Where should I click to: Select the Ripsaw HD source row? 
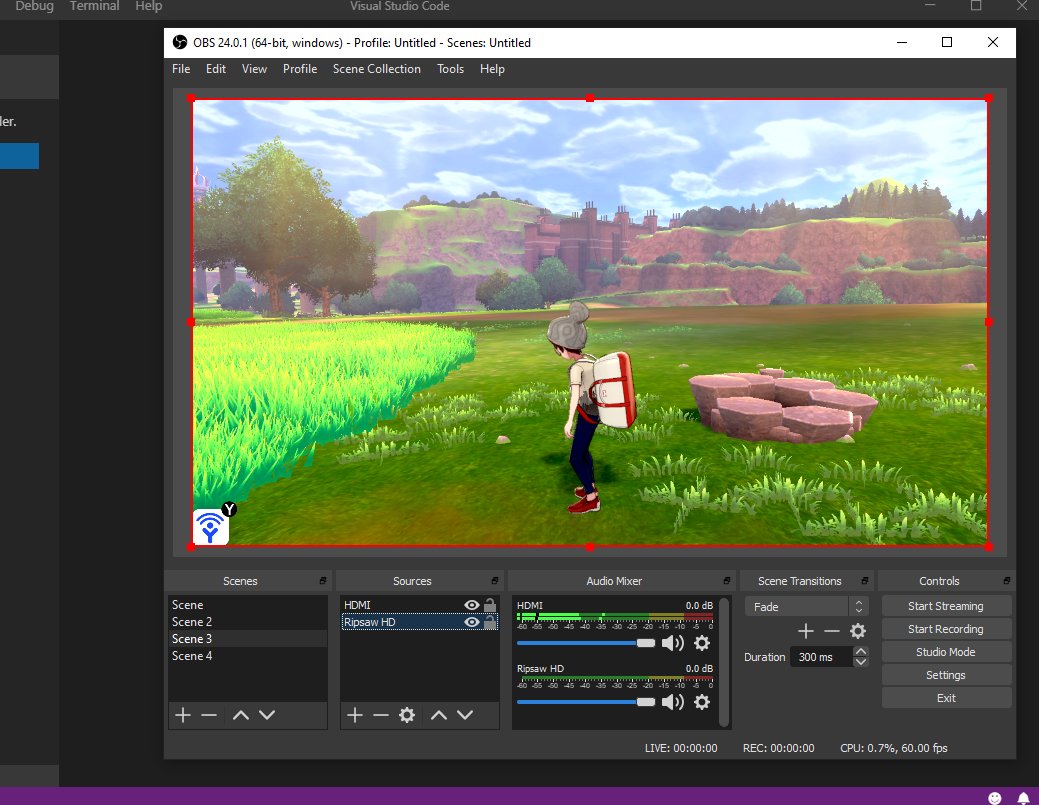click(x=419, y=622)
